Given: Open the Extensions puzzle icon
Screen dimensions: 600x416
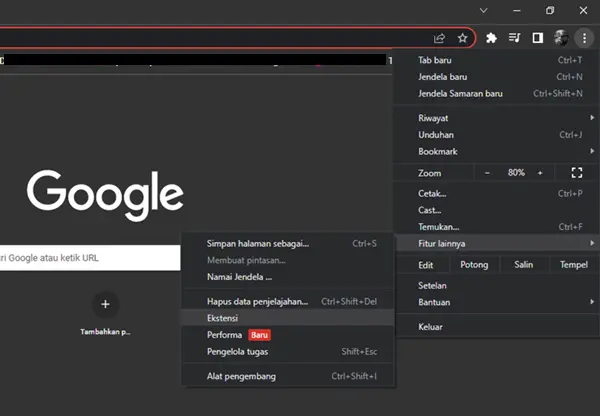Looking at the screenshot, I should tap(491, 38).
